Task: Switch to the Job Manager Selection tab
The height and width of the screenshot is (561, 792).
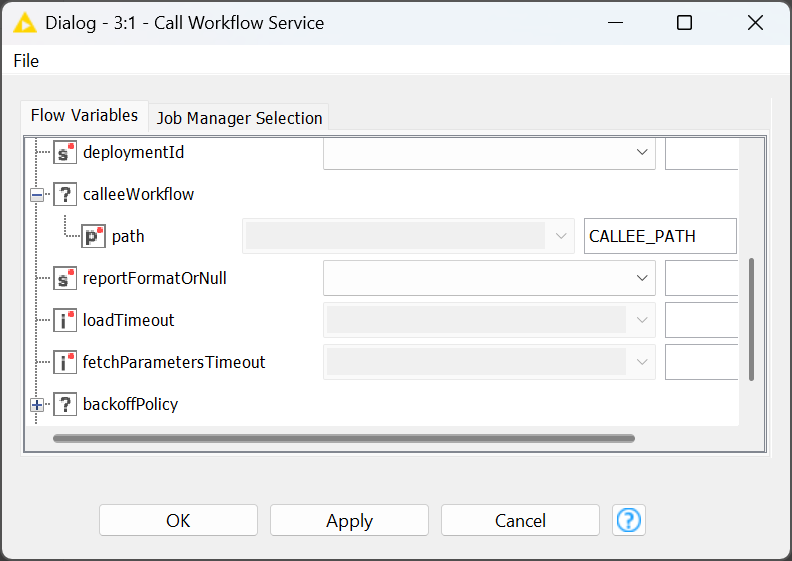Action: pos(239,118)
